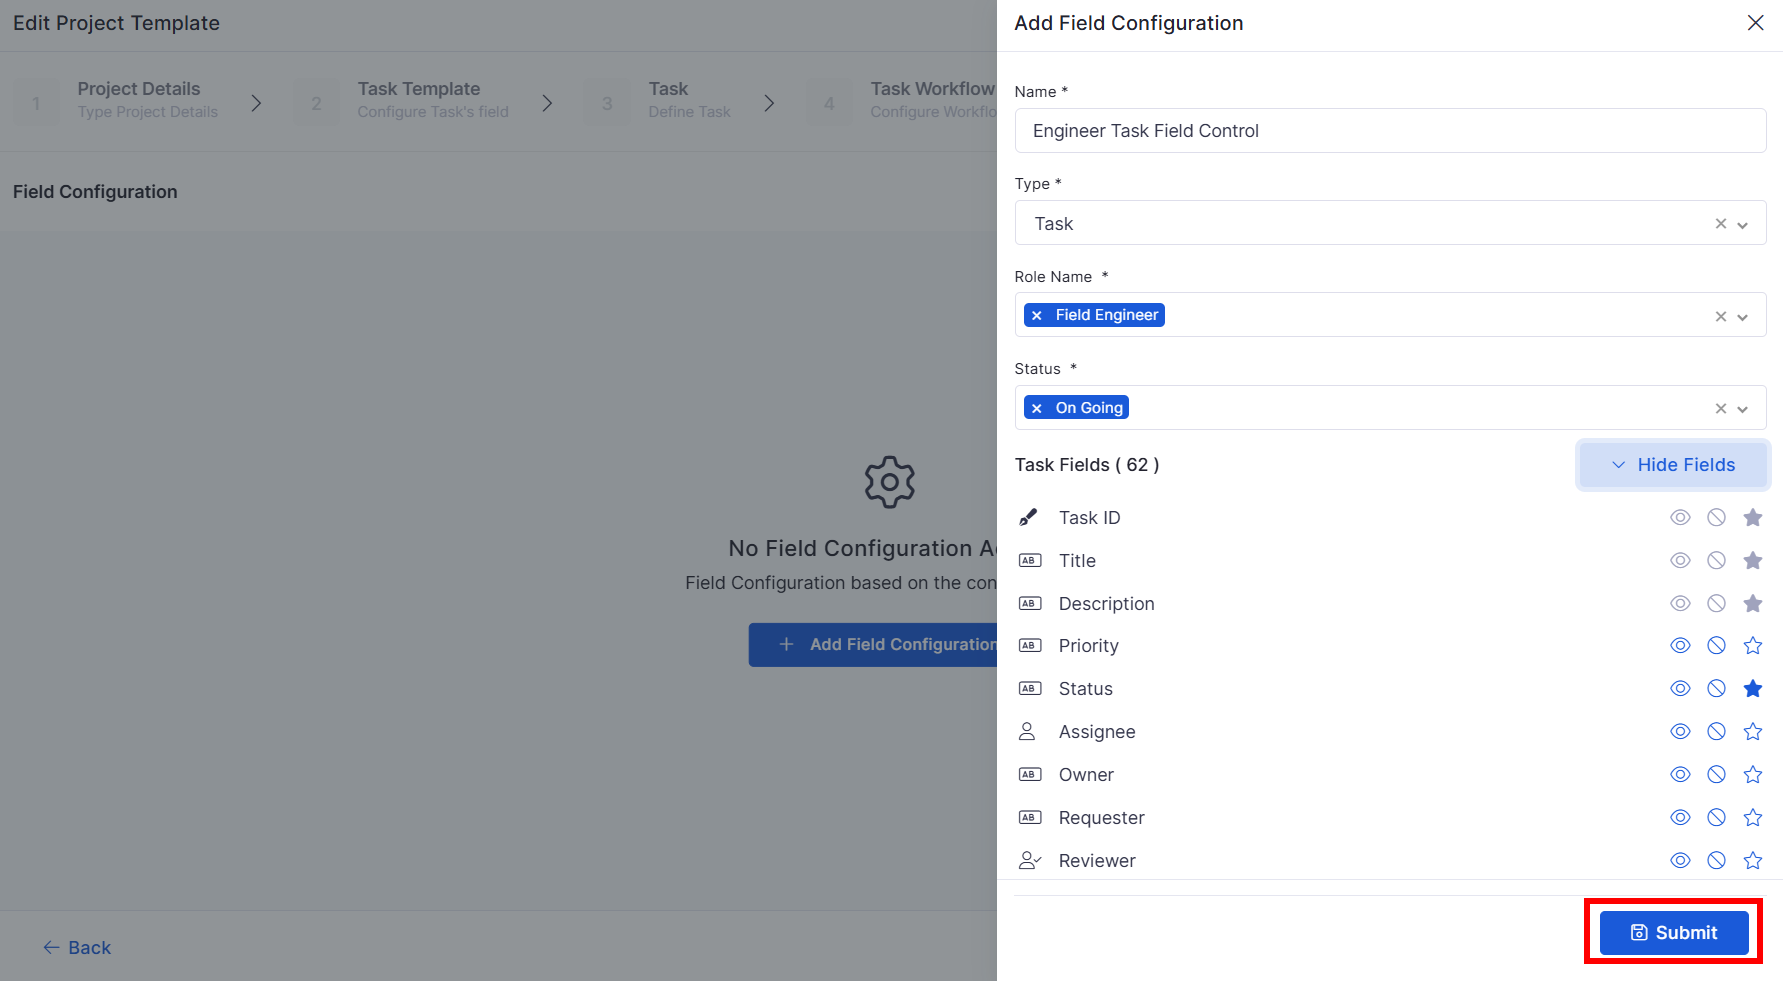
Task: Open the Type dropdown
Action: click(1742, 225)
